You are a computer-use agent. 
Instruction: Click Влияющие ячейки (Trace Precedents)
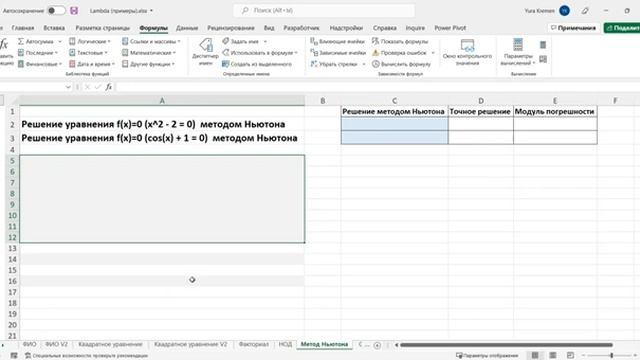(x=338, y=41)
